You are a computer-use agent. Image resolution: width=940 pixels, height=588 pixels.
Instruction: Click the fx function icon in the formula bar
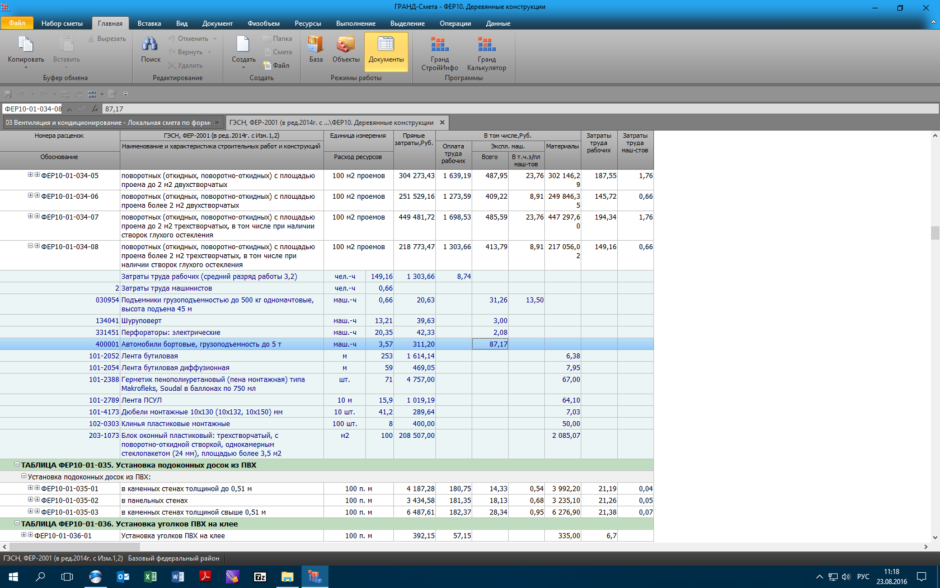[x=95, y=109]
